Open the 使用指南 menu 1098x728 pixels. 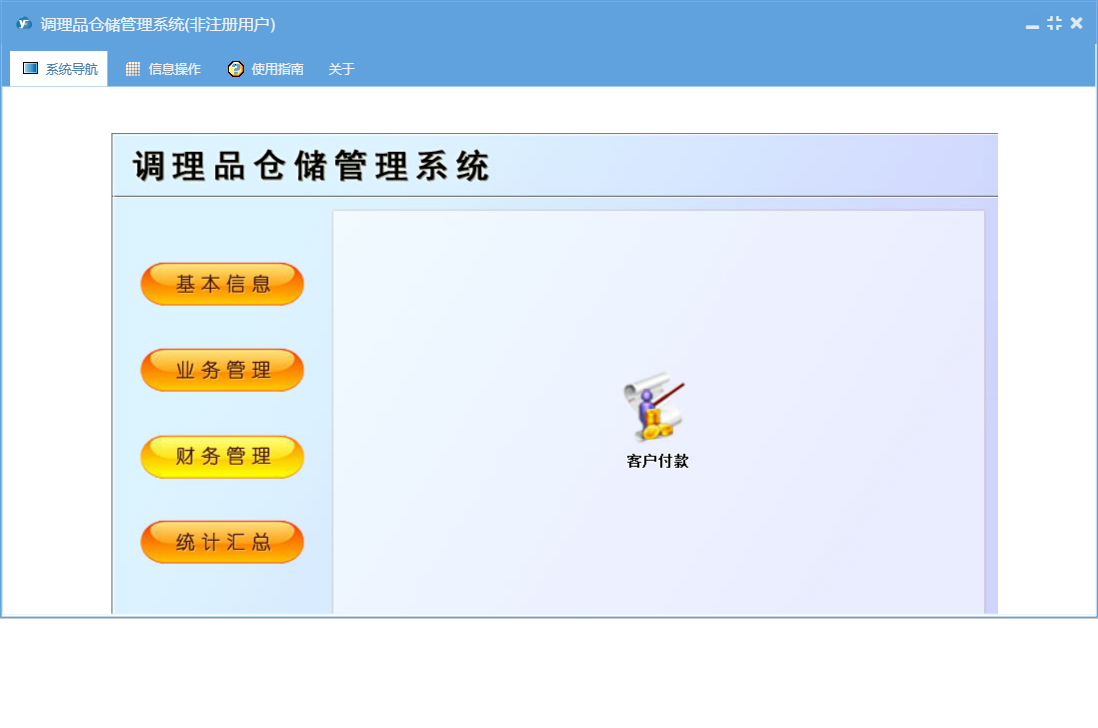277,69
